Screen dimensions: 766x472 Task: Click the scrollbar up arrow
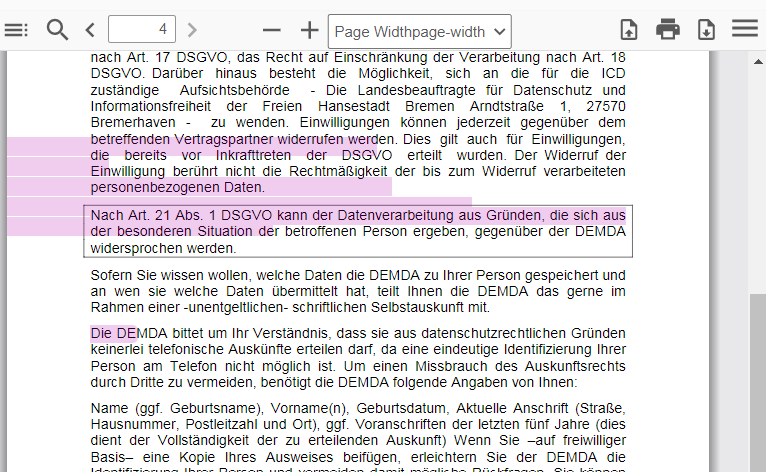(758, 62)
